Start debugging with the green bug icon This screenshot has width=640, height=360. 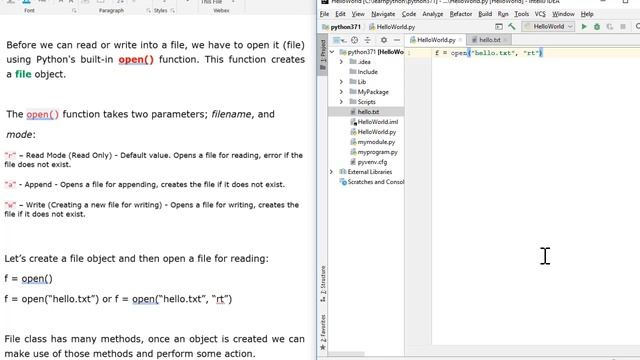[597, 27]
